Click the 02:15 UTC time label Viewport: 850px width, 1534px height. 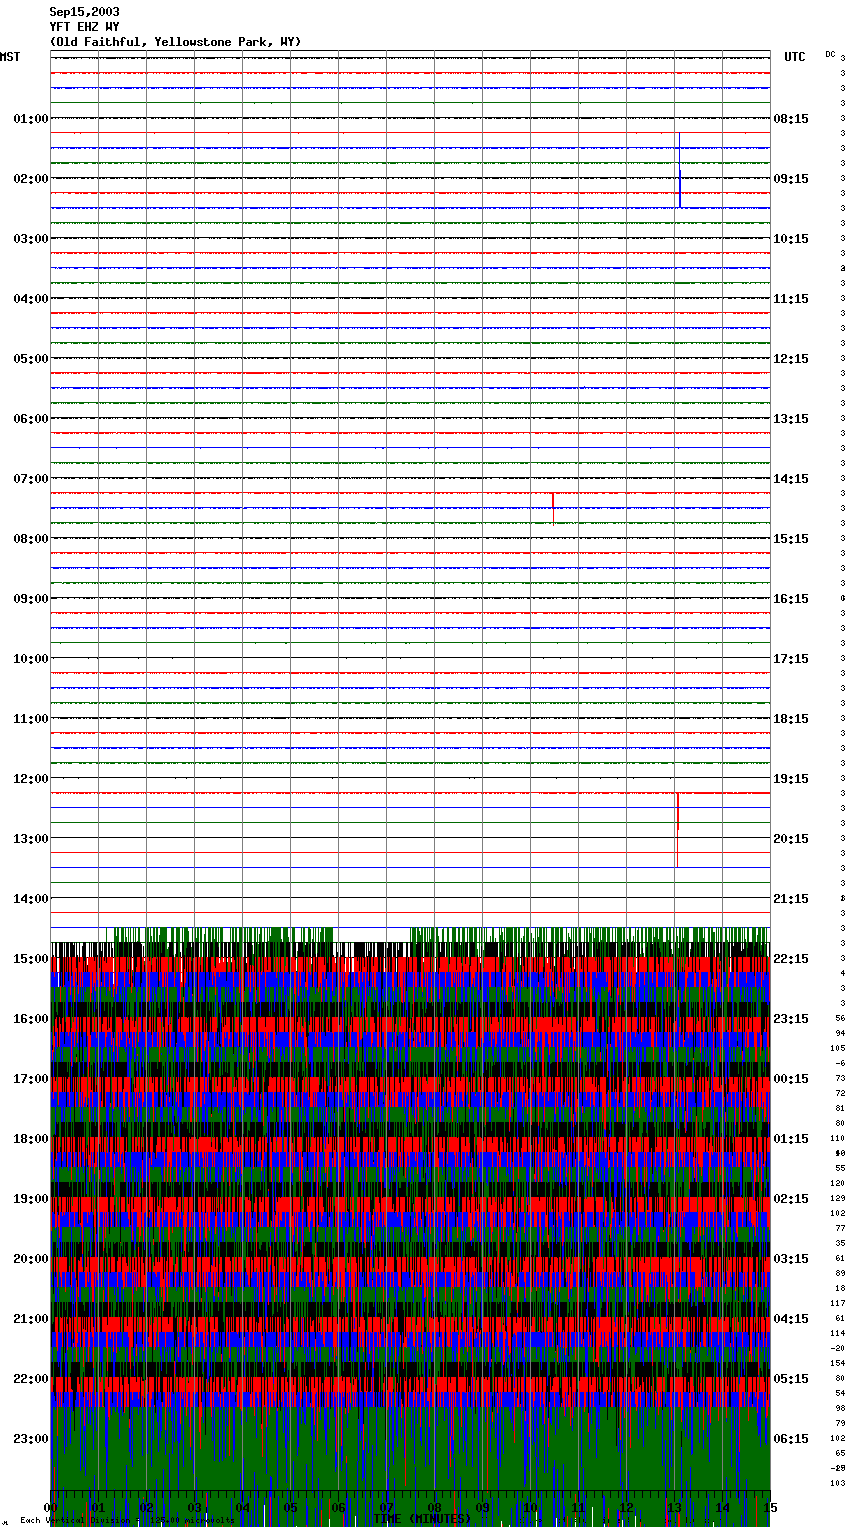click(x=791, y=1199)
